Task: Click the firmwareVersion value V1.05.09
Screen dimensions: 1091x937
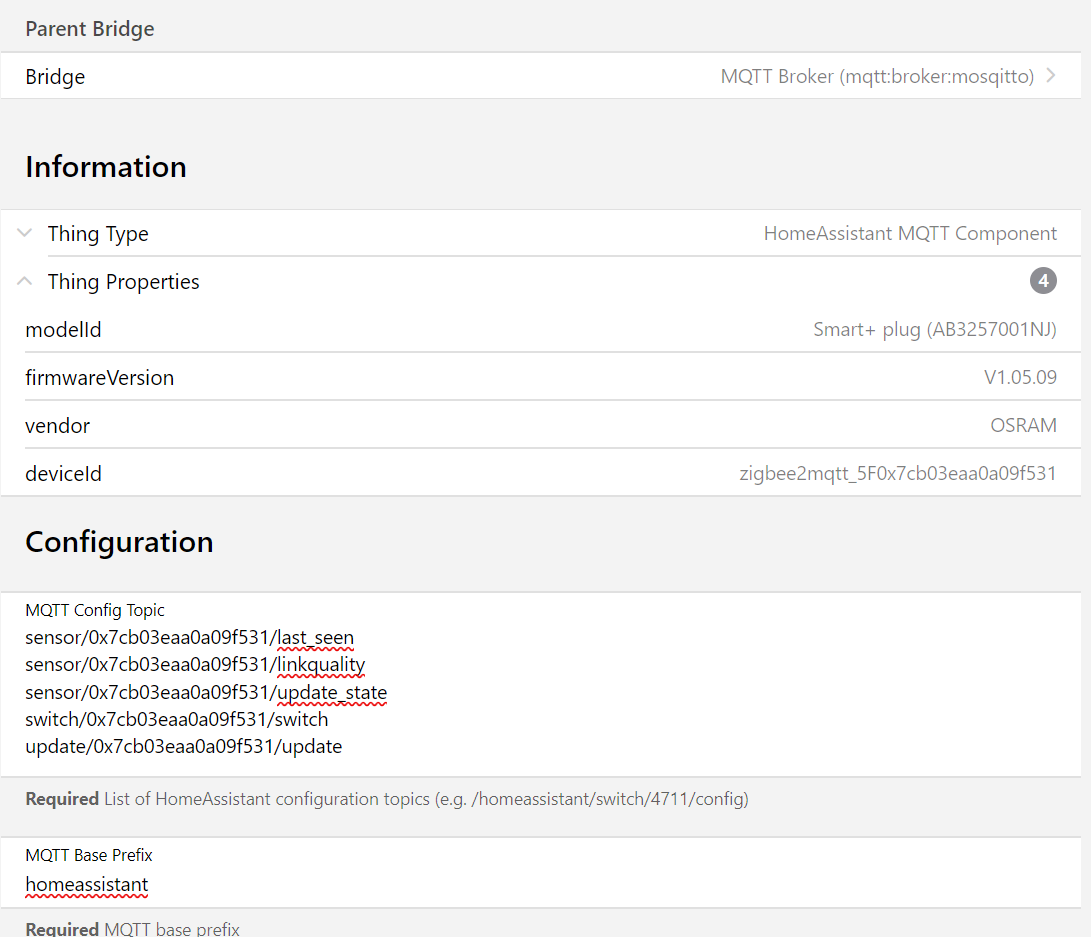Action: click(1020, 378)
